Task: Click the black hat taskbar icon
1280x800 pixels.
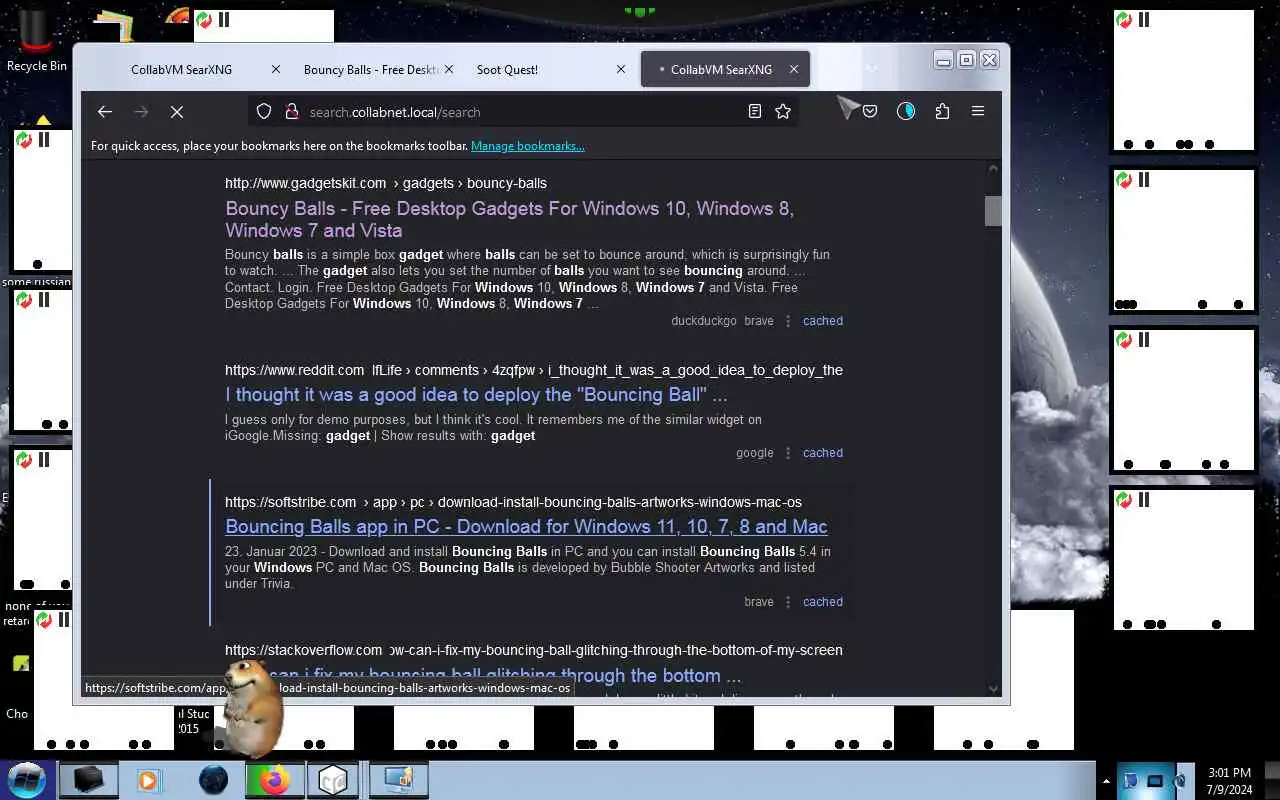Action: 88,780
